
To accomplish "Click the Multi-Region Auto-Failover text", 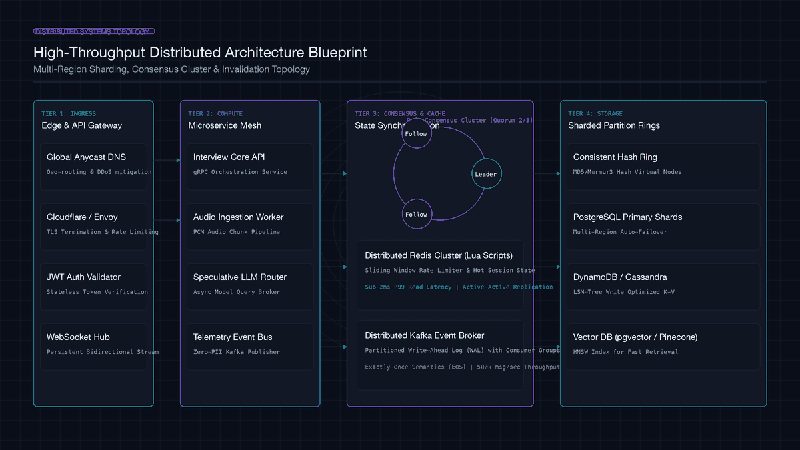I will (x=619, y=232).
